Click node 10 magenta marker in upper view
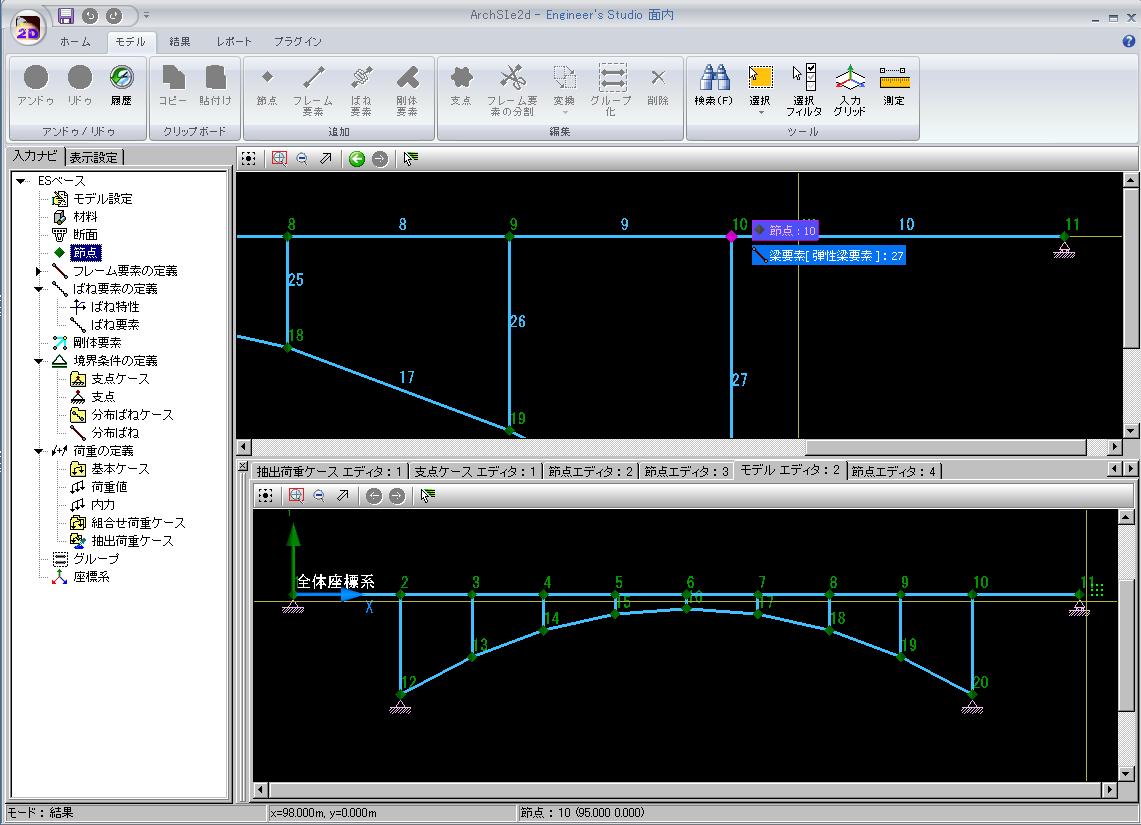This screenshot has height=825, width=1141. pos(731,236)
